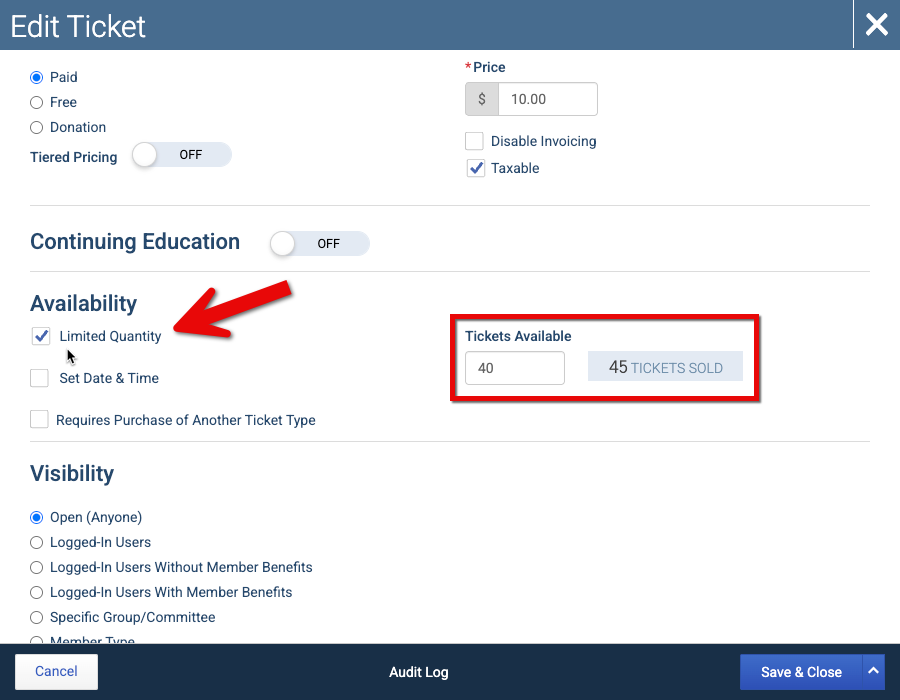Check the Set Date & Time box

pyautogui.click(x=40, y=378)
